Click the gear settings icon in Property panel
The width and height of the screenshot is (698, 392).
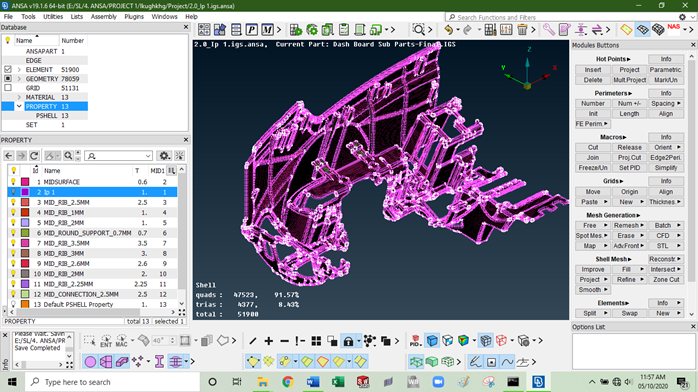click(164, 156)
